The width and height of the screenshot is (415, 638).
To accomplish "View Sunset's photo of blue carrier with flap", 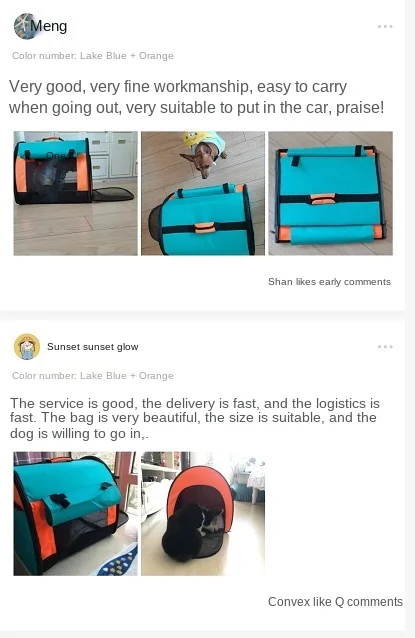I will tap(76, 513).
